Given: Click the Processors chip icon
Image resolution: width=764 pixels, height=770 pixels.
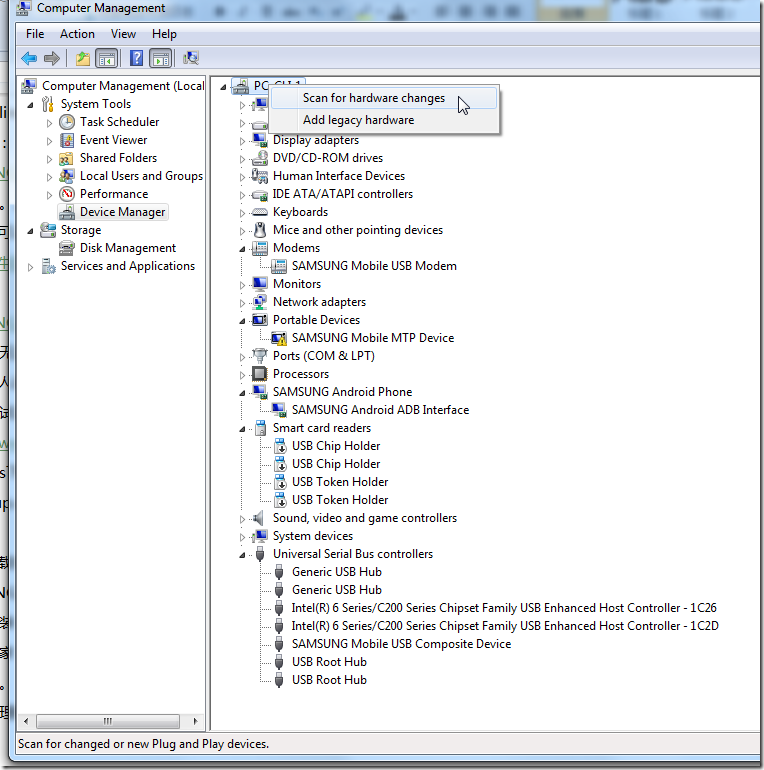Looking at the screenshot, I should tap(259, 374).
